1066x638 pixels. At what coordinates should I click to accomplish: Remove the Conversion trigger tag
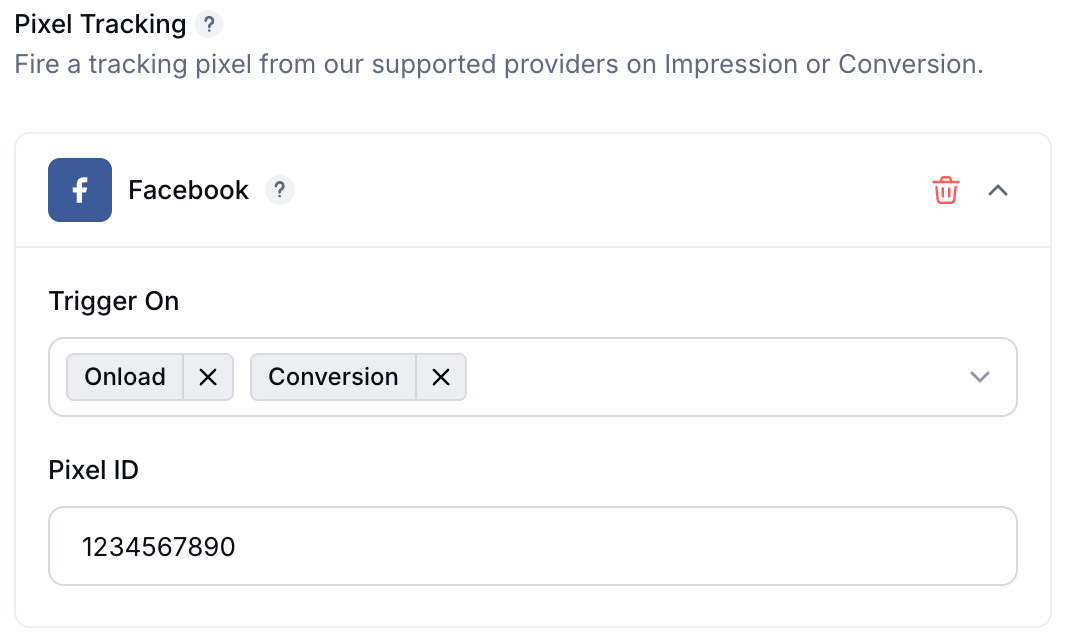point(441,377)
